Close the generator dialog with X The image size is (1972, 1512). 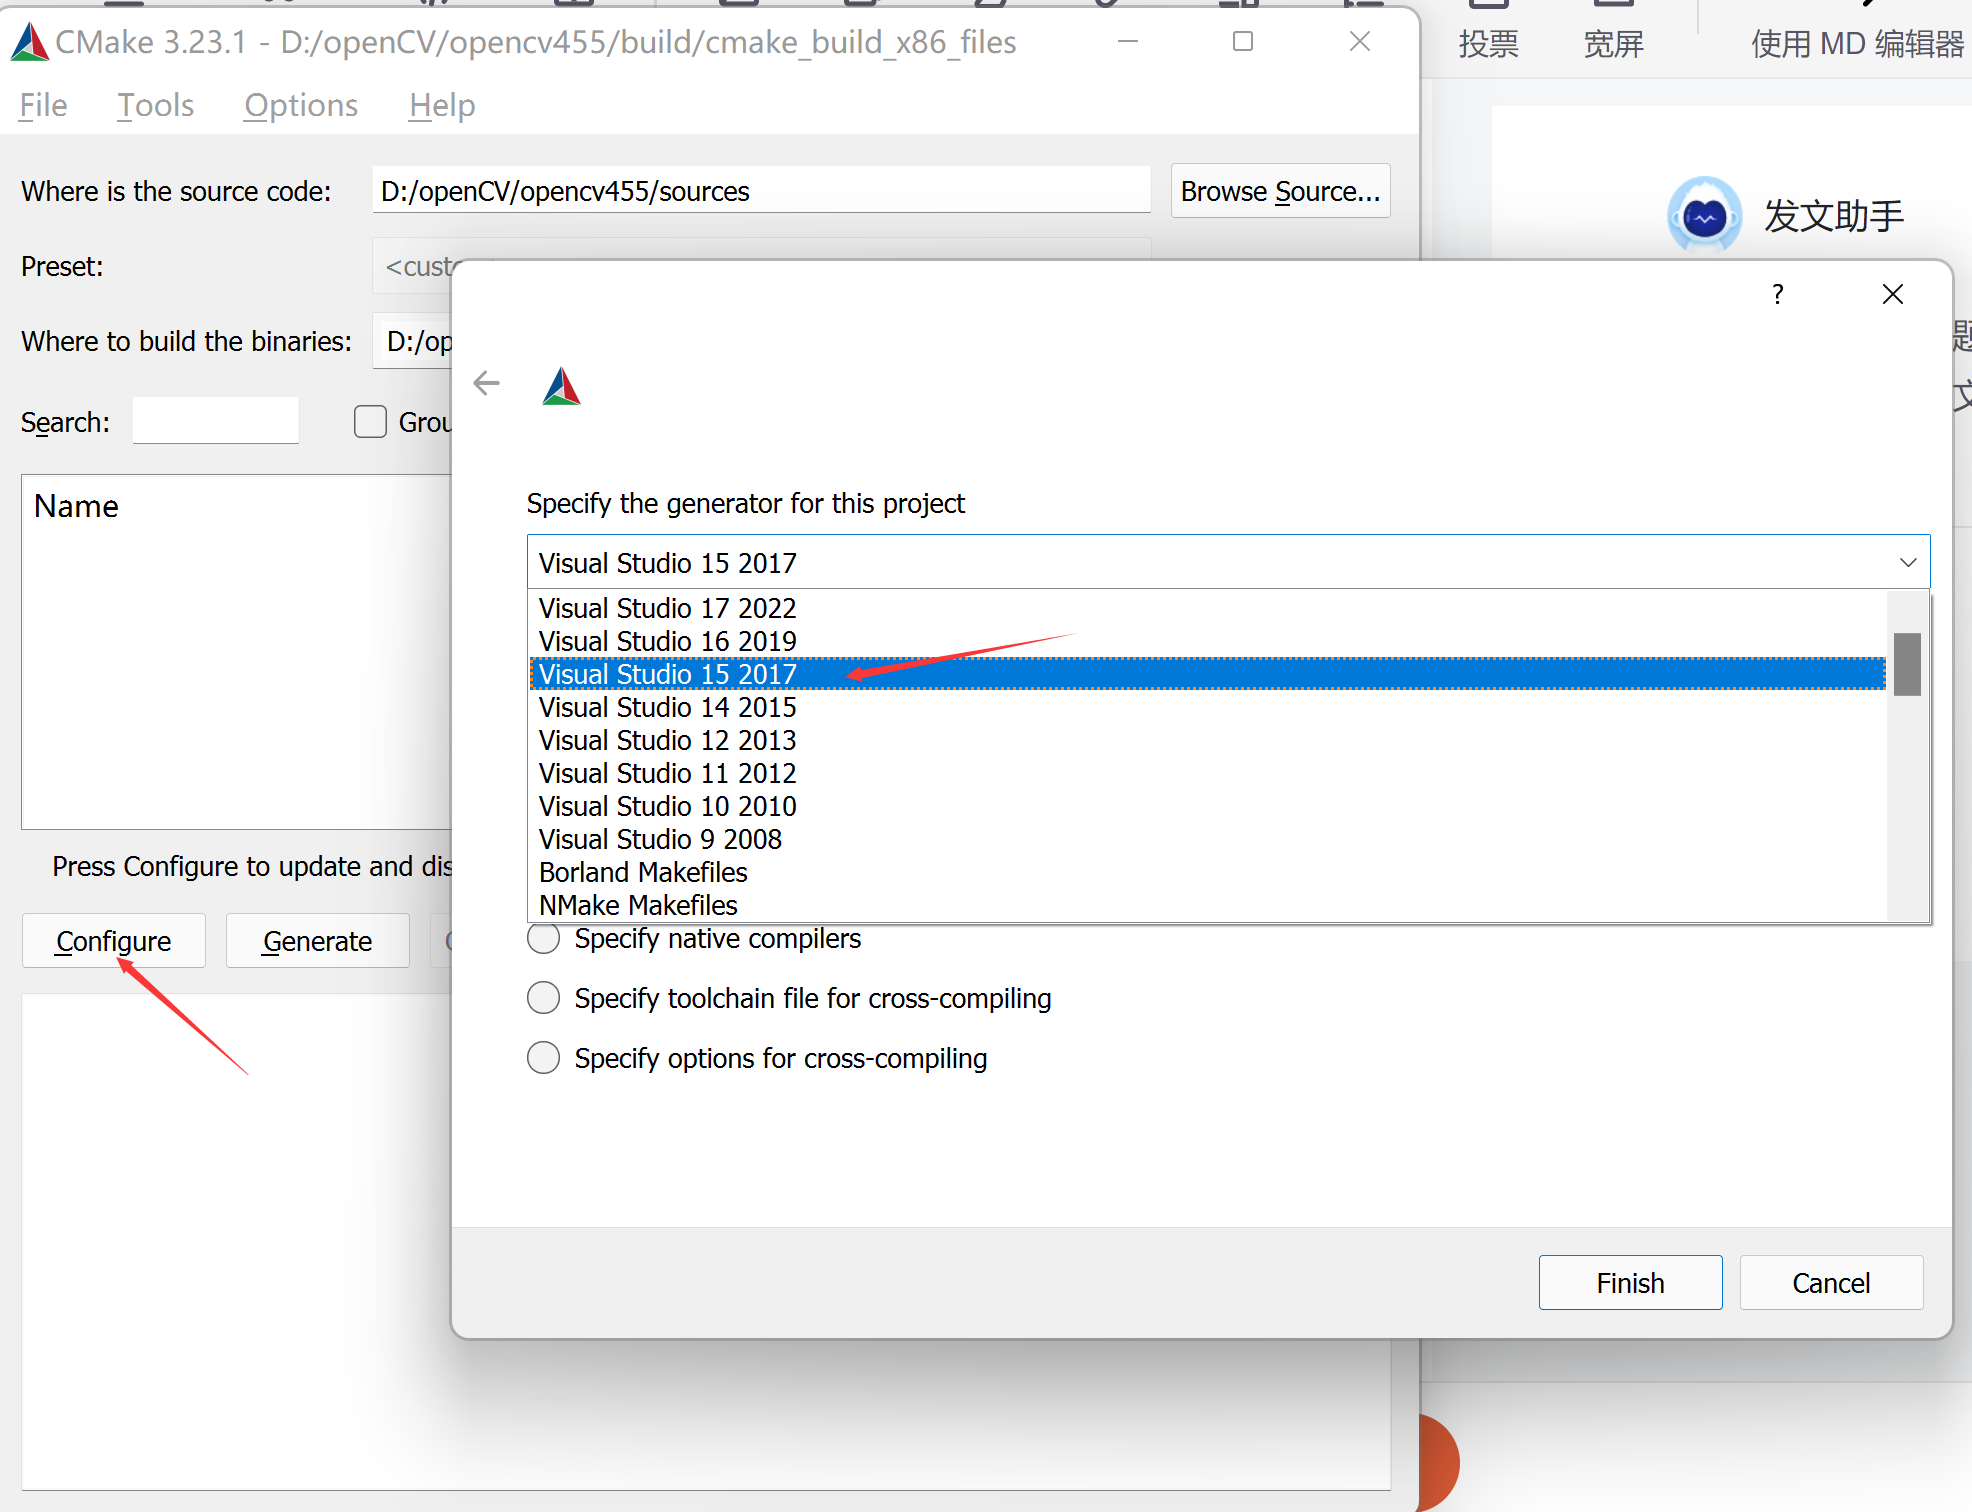[x=1892, y=294]
